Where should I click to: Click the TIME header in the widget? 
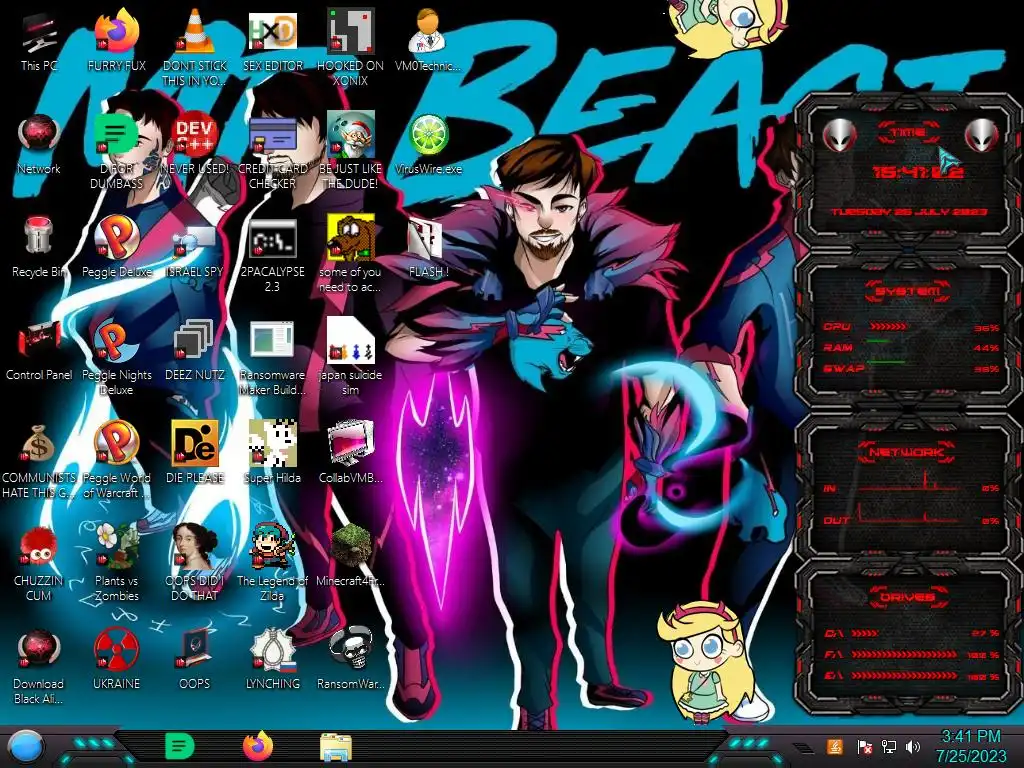pyautogui.click(x=908, y=133)
